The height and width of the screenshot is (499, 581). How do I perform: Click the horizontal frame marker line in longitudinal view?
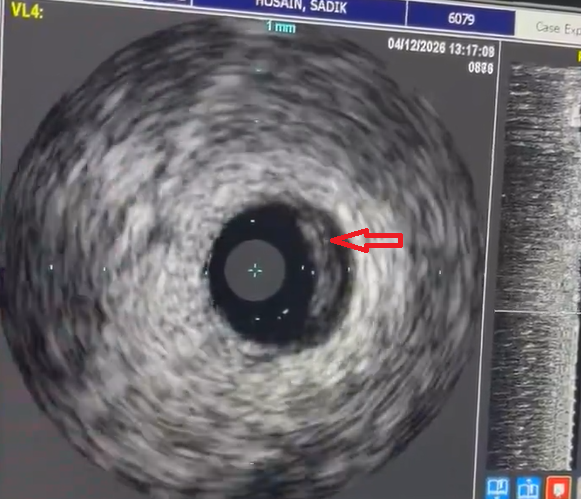click(x=538, y=312)
